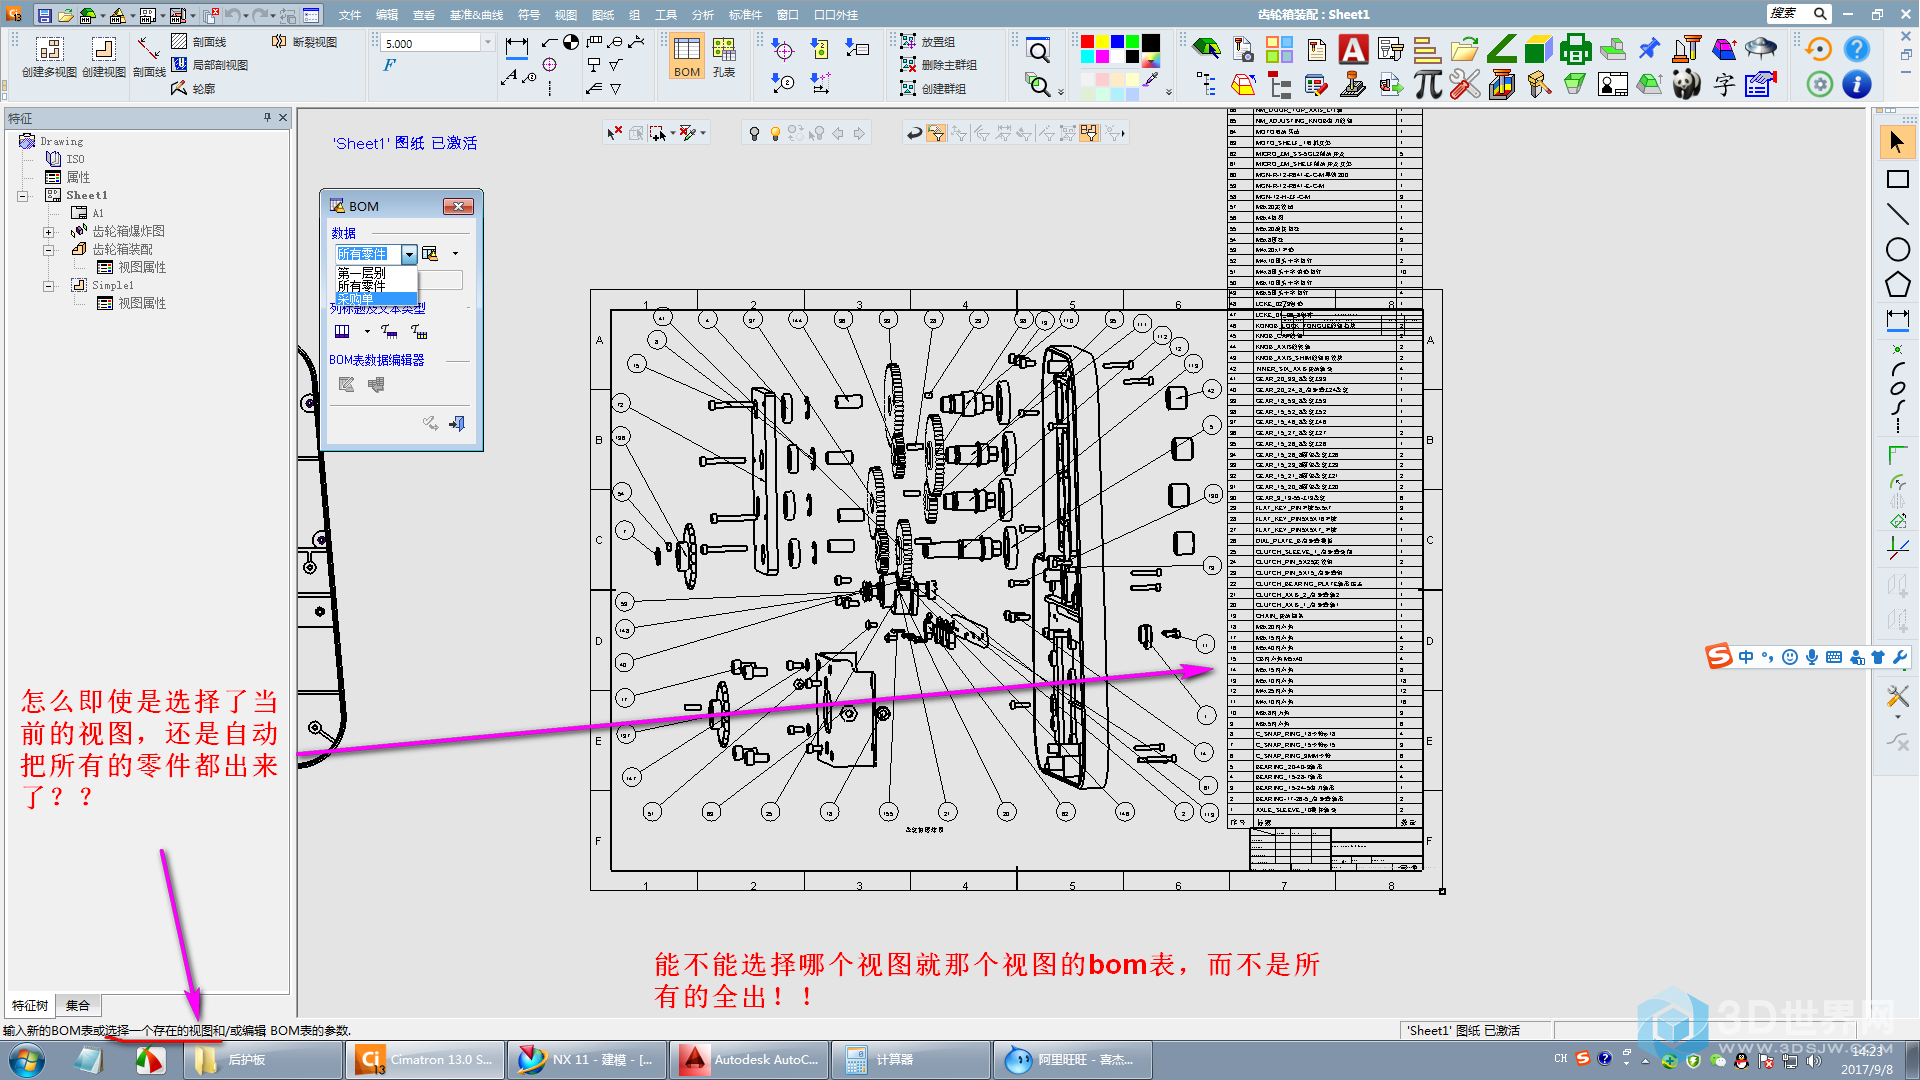The image size is (1920, 1080).
Task: Toggle the pin on the feature panel
Action: pyautogui.click(x=267, y=118)
